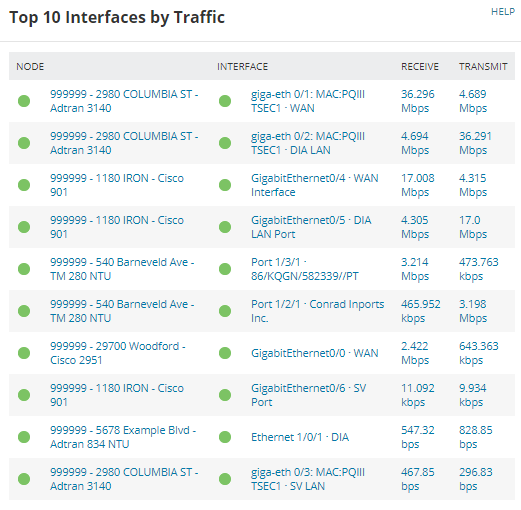Click node status dot for 29700 Woodford

point(24,353)
